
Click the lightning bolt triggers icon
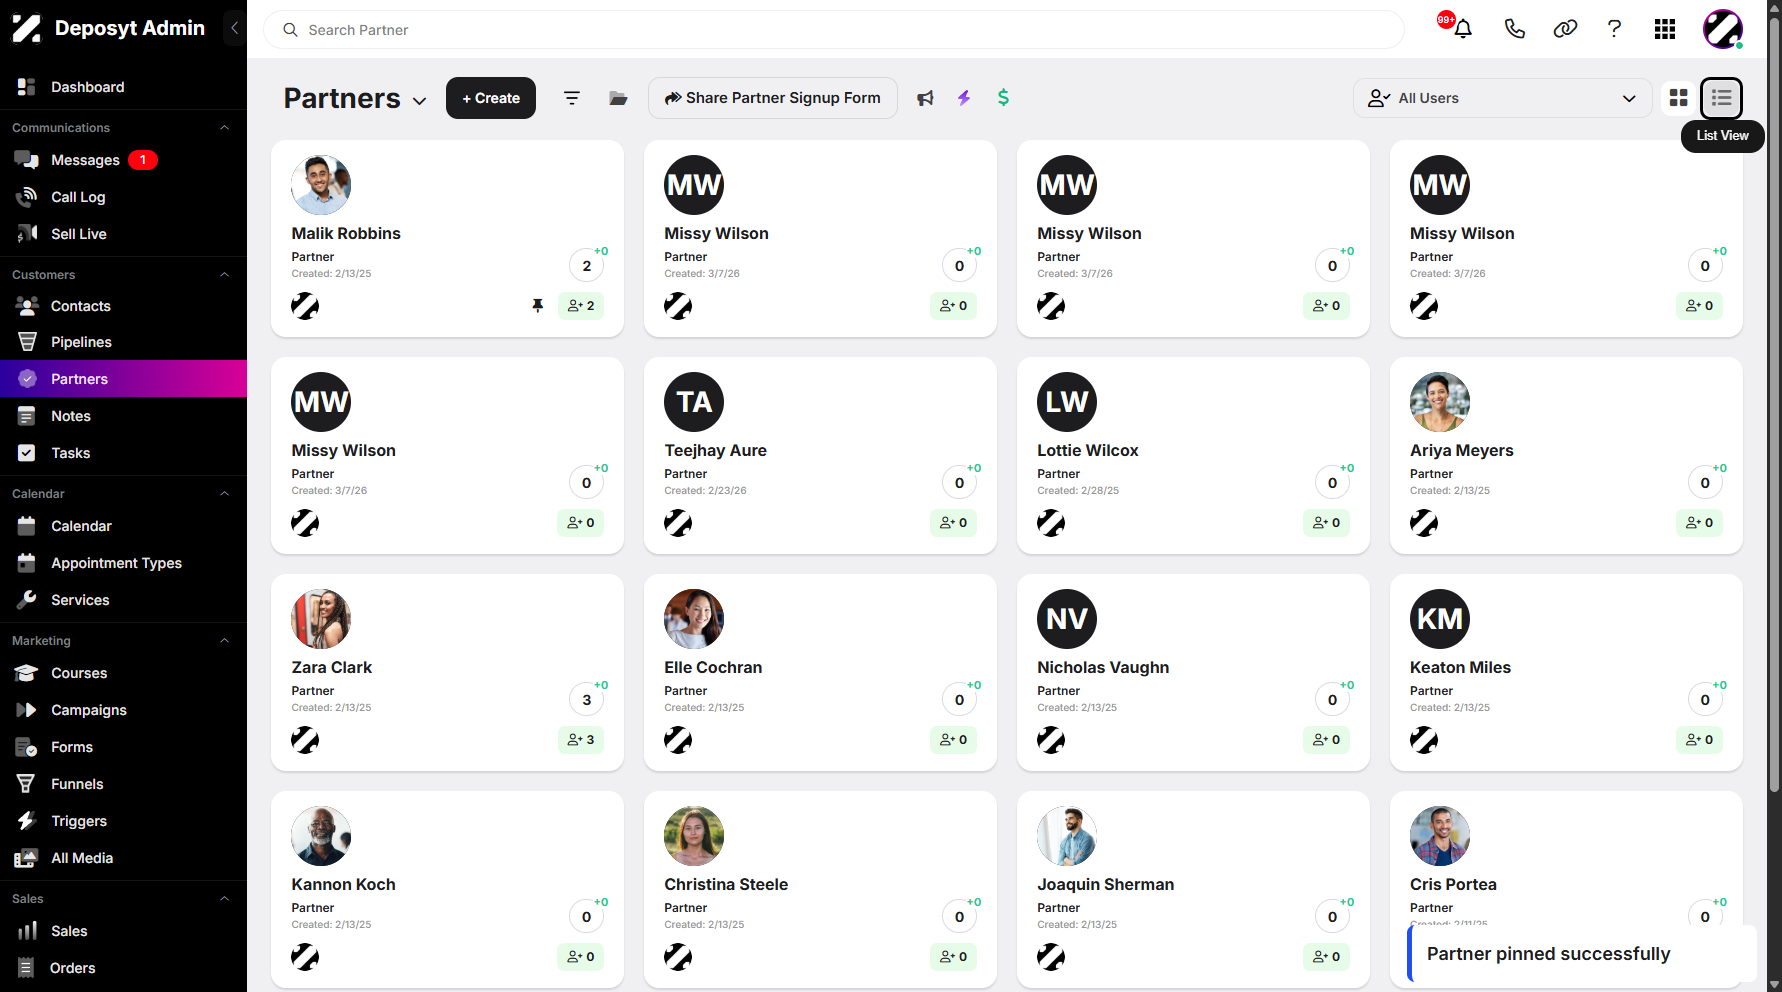[x=964, y=98]
